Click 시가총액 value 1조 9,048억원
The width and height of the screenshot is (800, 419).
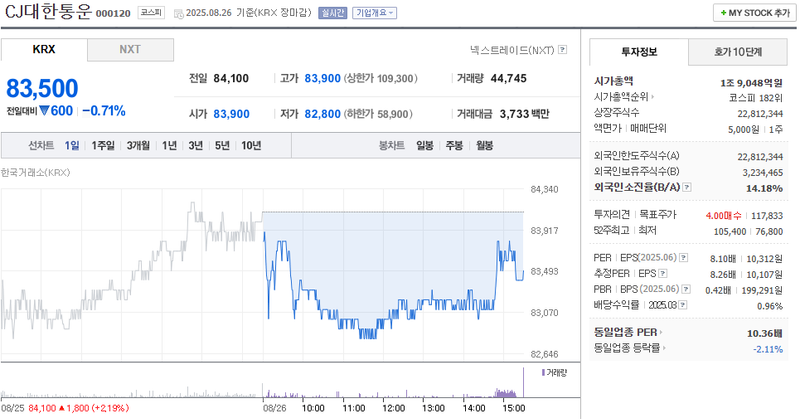(x=752, y=83)
